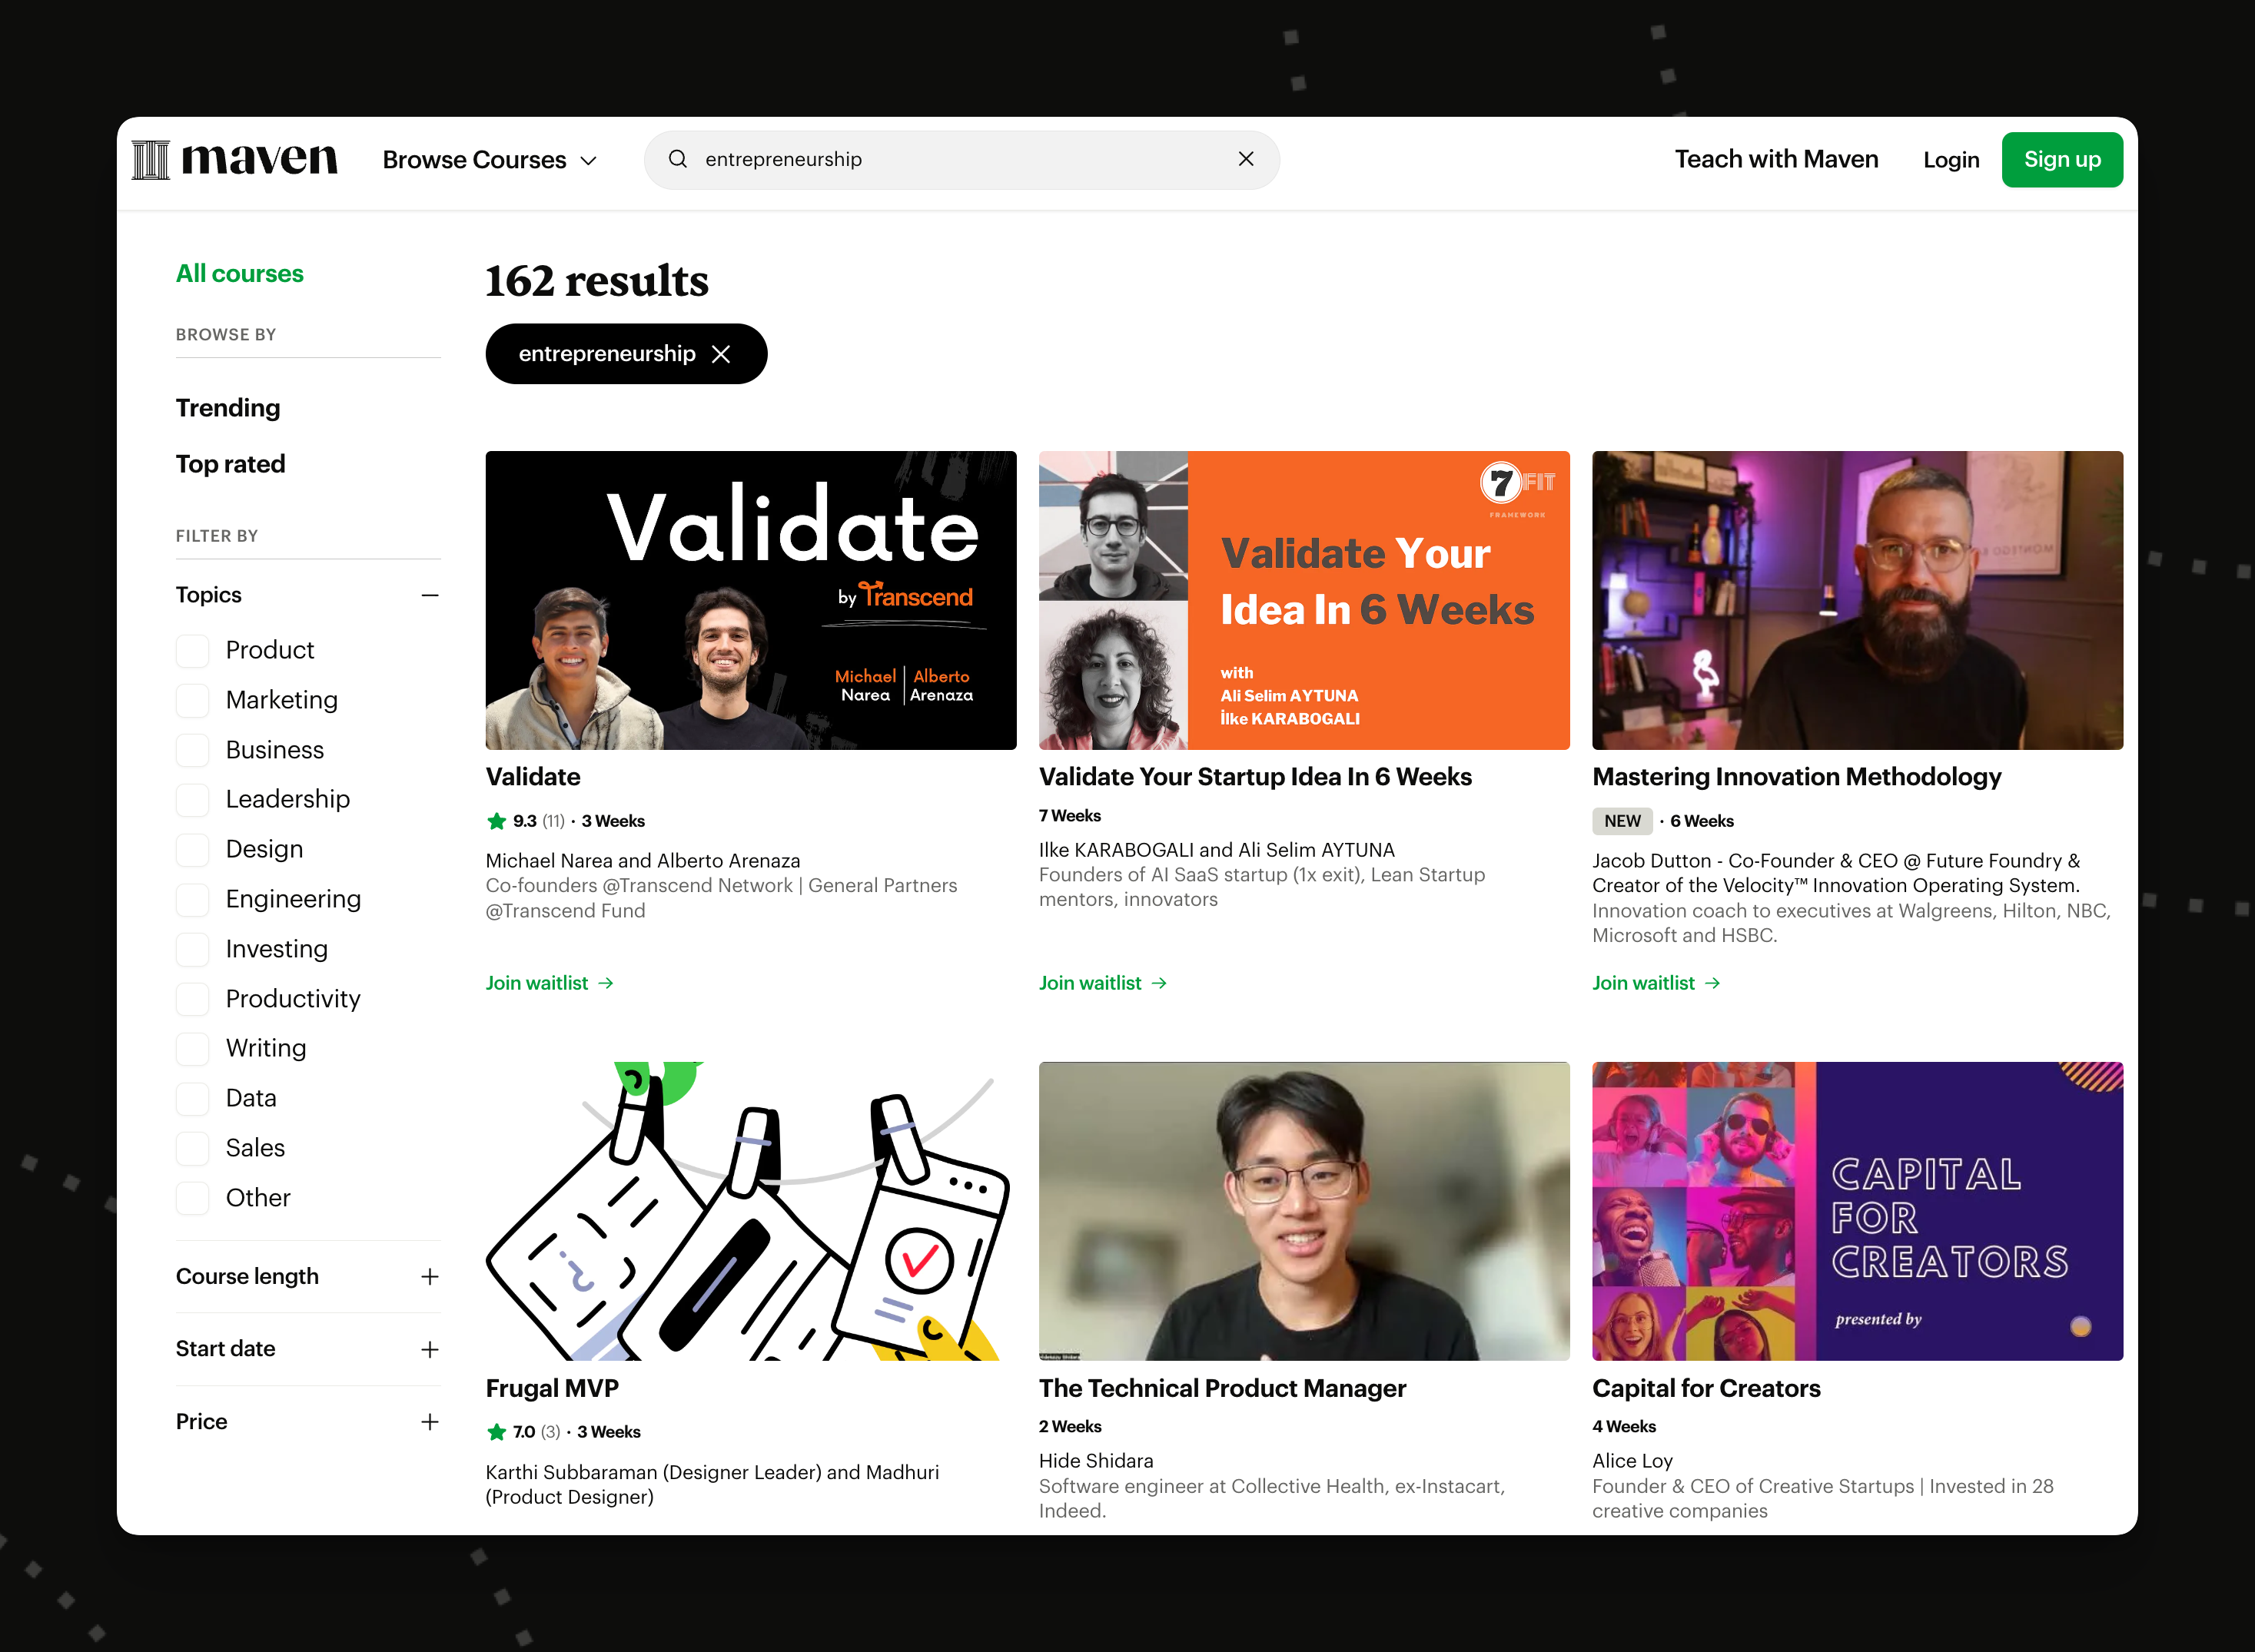Image resolution: width=2255 pixels, height=1652 pixels.
Task: Open the Browse Courses dropdown
Action: coord(490,160)
